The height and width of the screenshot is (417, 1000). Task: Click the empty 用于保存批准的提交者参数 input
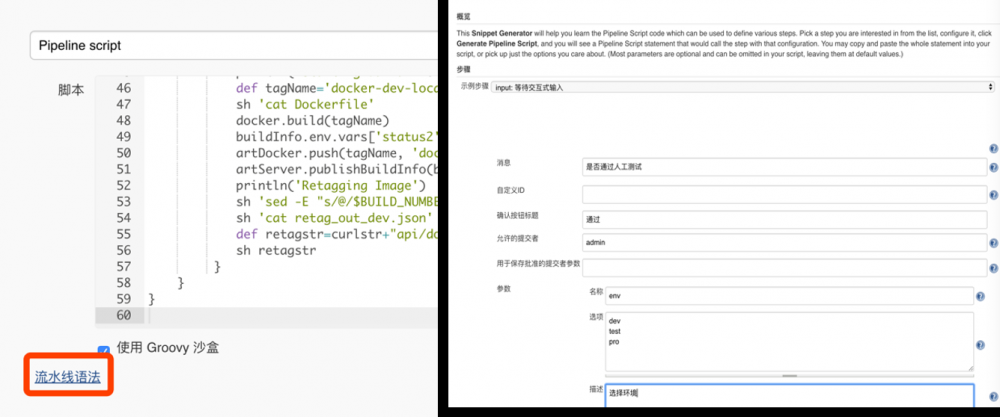coord(784,268)
